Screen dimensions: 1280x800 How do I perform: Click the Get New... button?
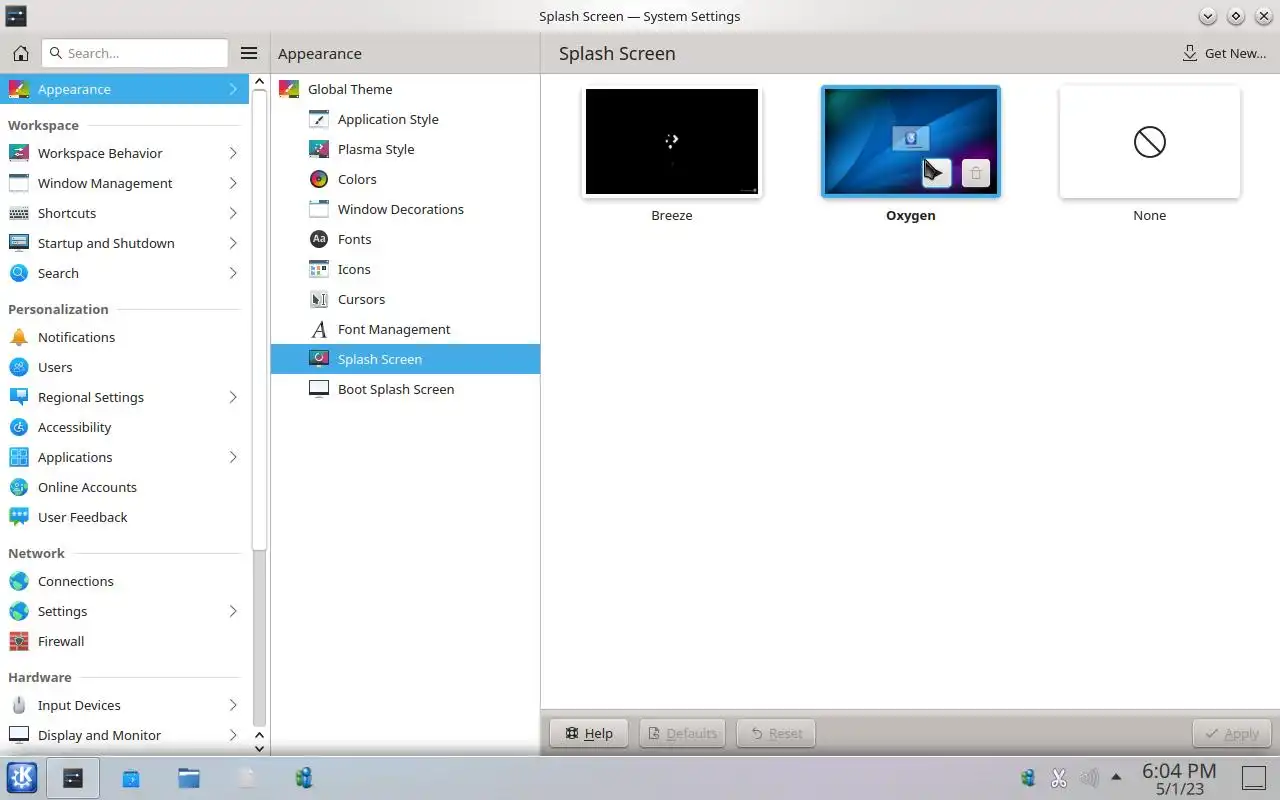click(1224, 53)
